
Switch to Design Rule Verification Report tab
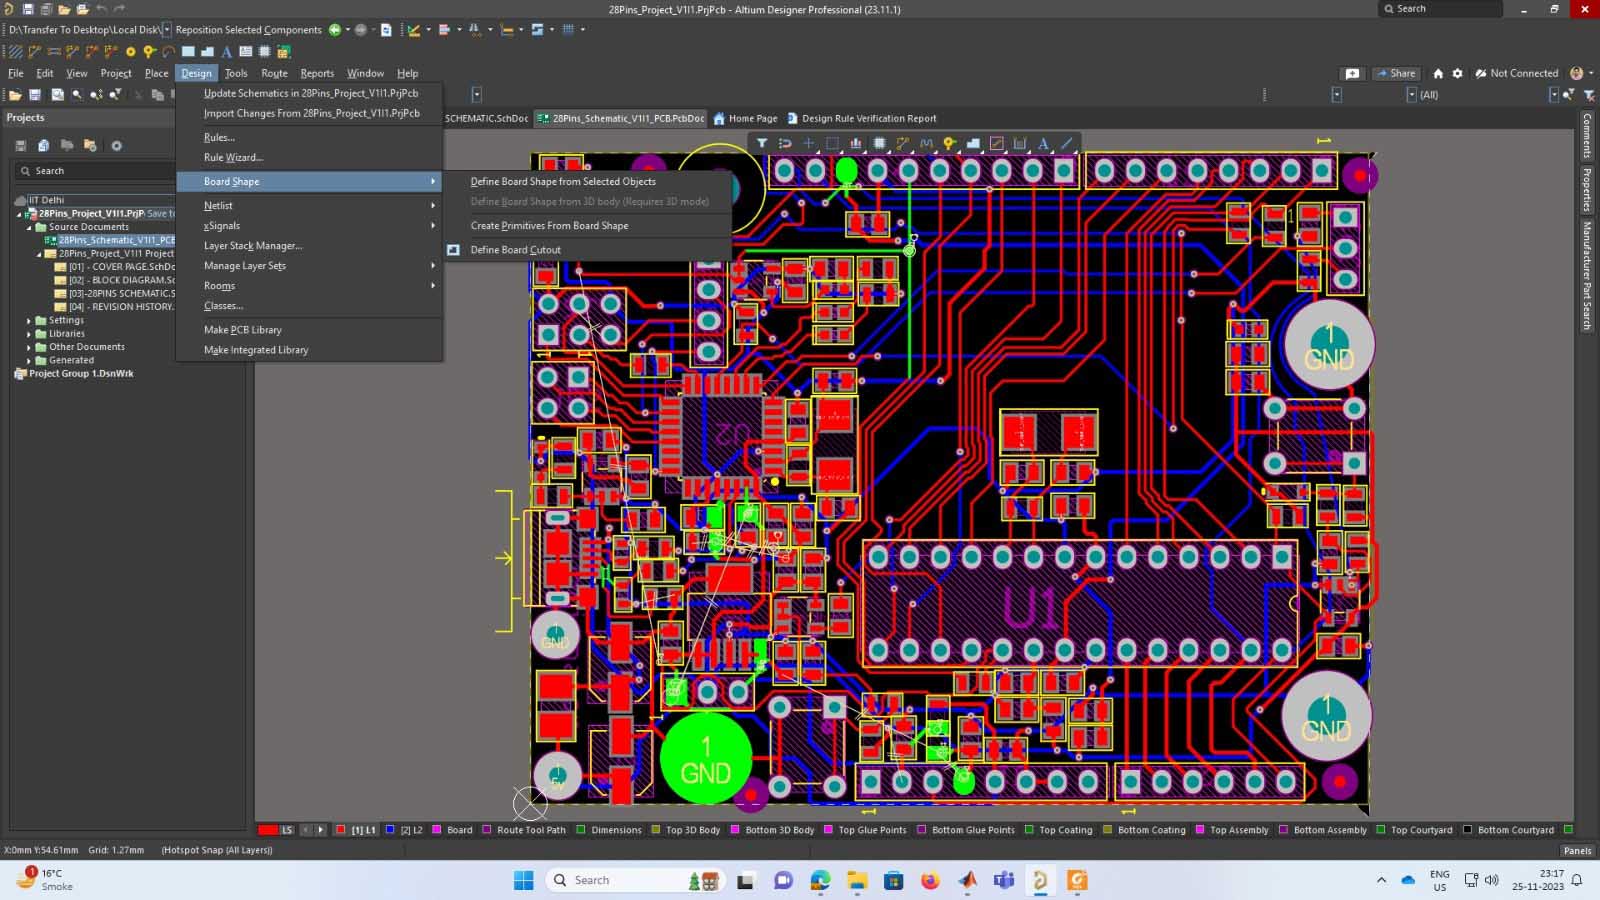[868, 118]
